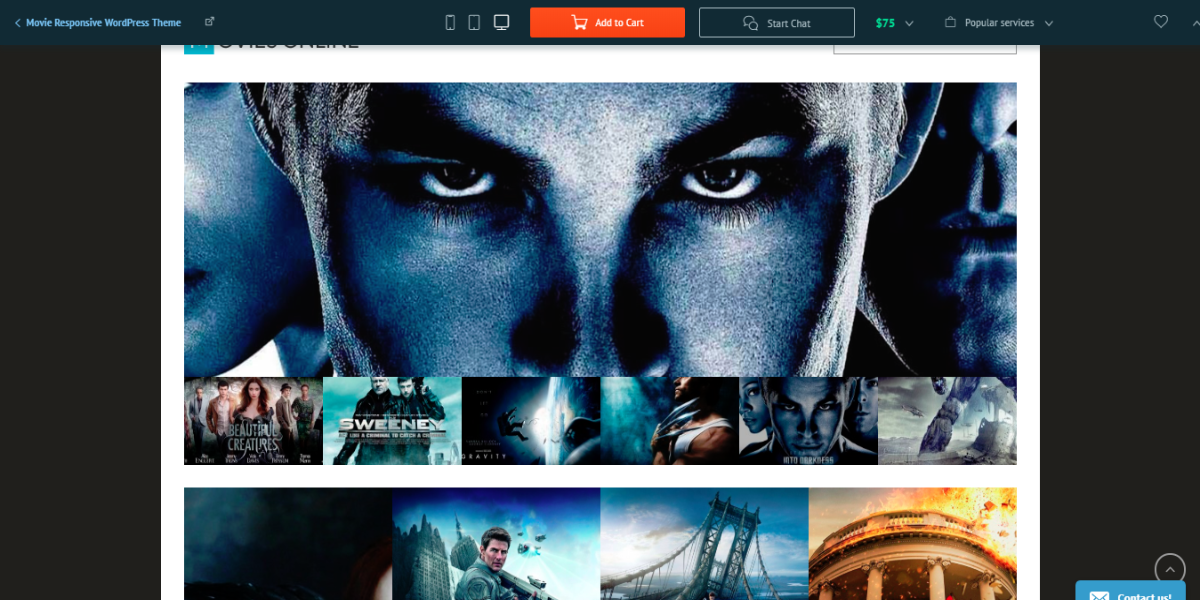Screen dimensions: 1200x600
Task: Click the search field in site header
Action: point(925,47)
